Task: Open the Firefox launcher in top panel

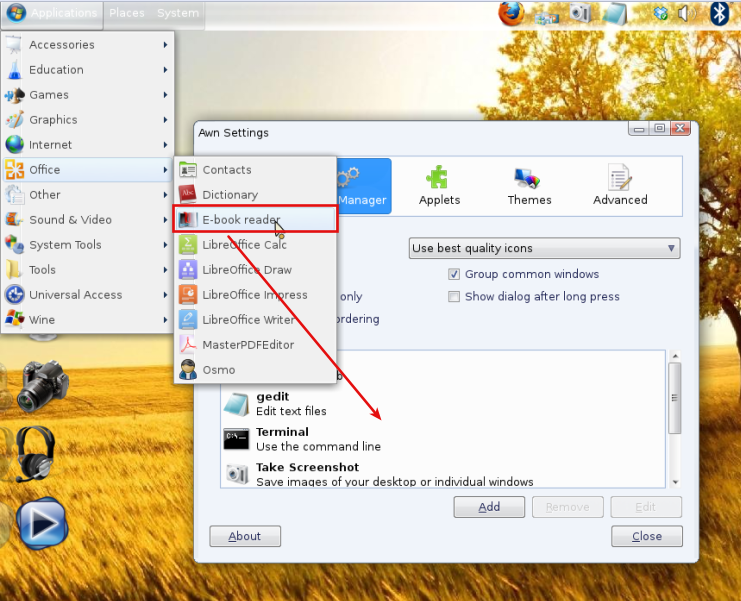Action: pos(511,13)
